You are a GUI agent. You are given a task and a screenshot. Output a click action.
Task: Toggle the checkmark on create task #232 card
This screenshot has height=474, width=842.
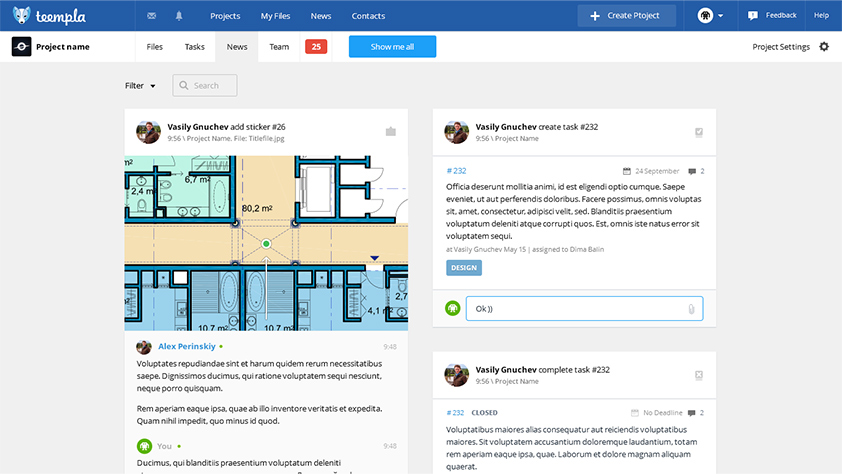[x=699, y=132]
